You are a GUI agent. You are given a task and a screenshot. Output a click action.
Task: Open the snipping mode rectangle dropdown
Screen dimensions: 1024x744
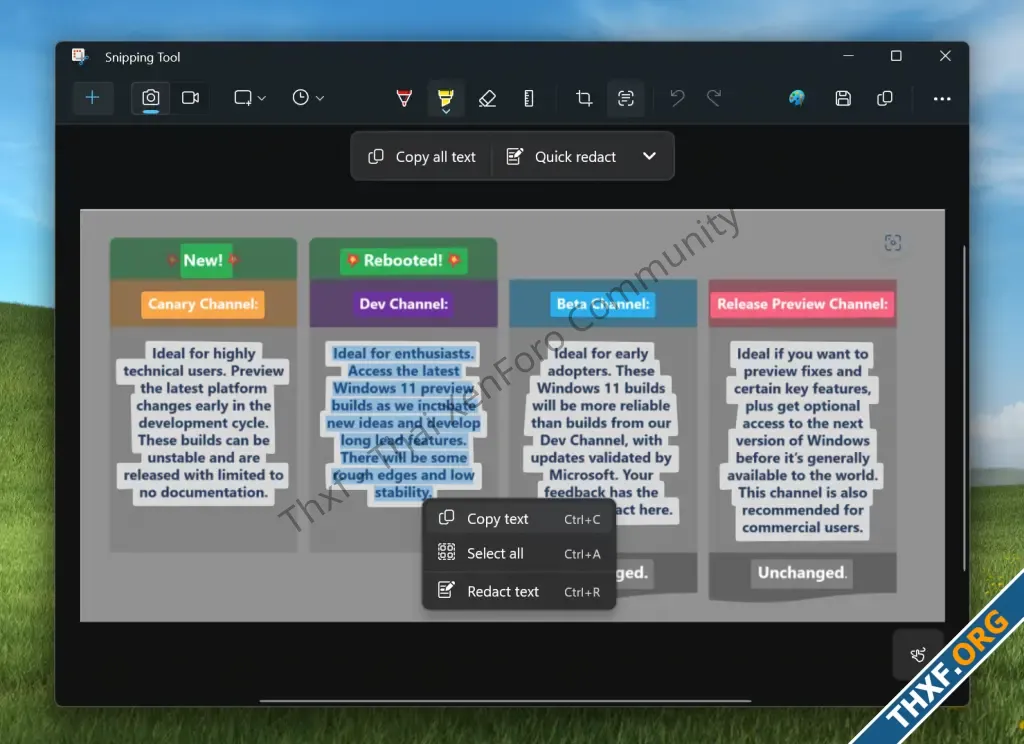coord(250,98)
